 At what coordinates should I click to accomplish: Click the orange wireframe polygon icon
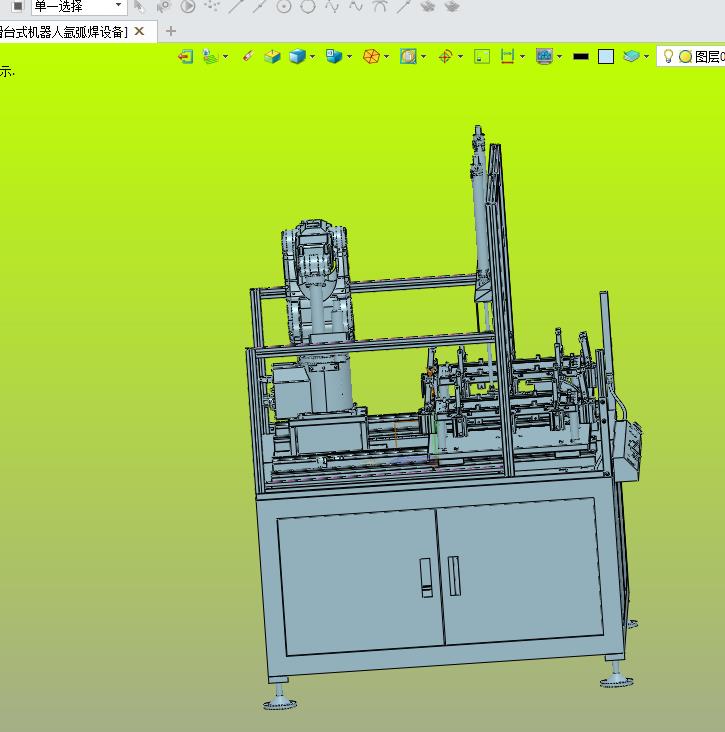[372, 57]
